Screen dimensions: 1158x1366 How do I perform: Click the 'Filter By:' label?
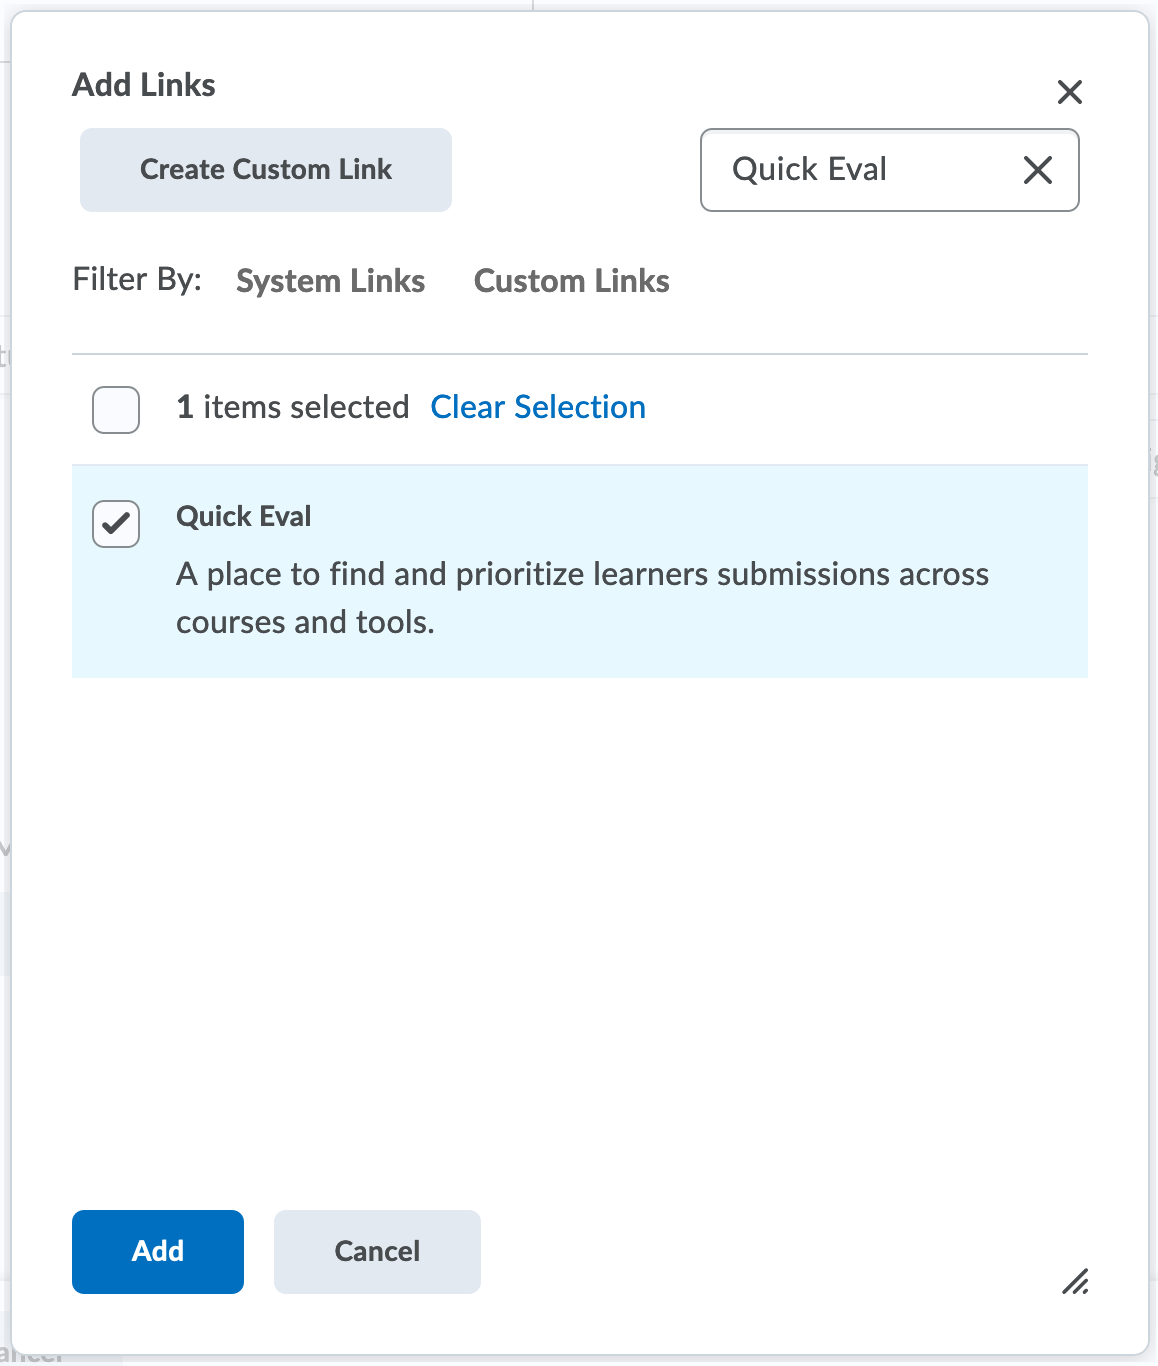137,279
